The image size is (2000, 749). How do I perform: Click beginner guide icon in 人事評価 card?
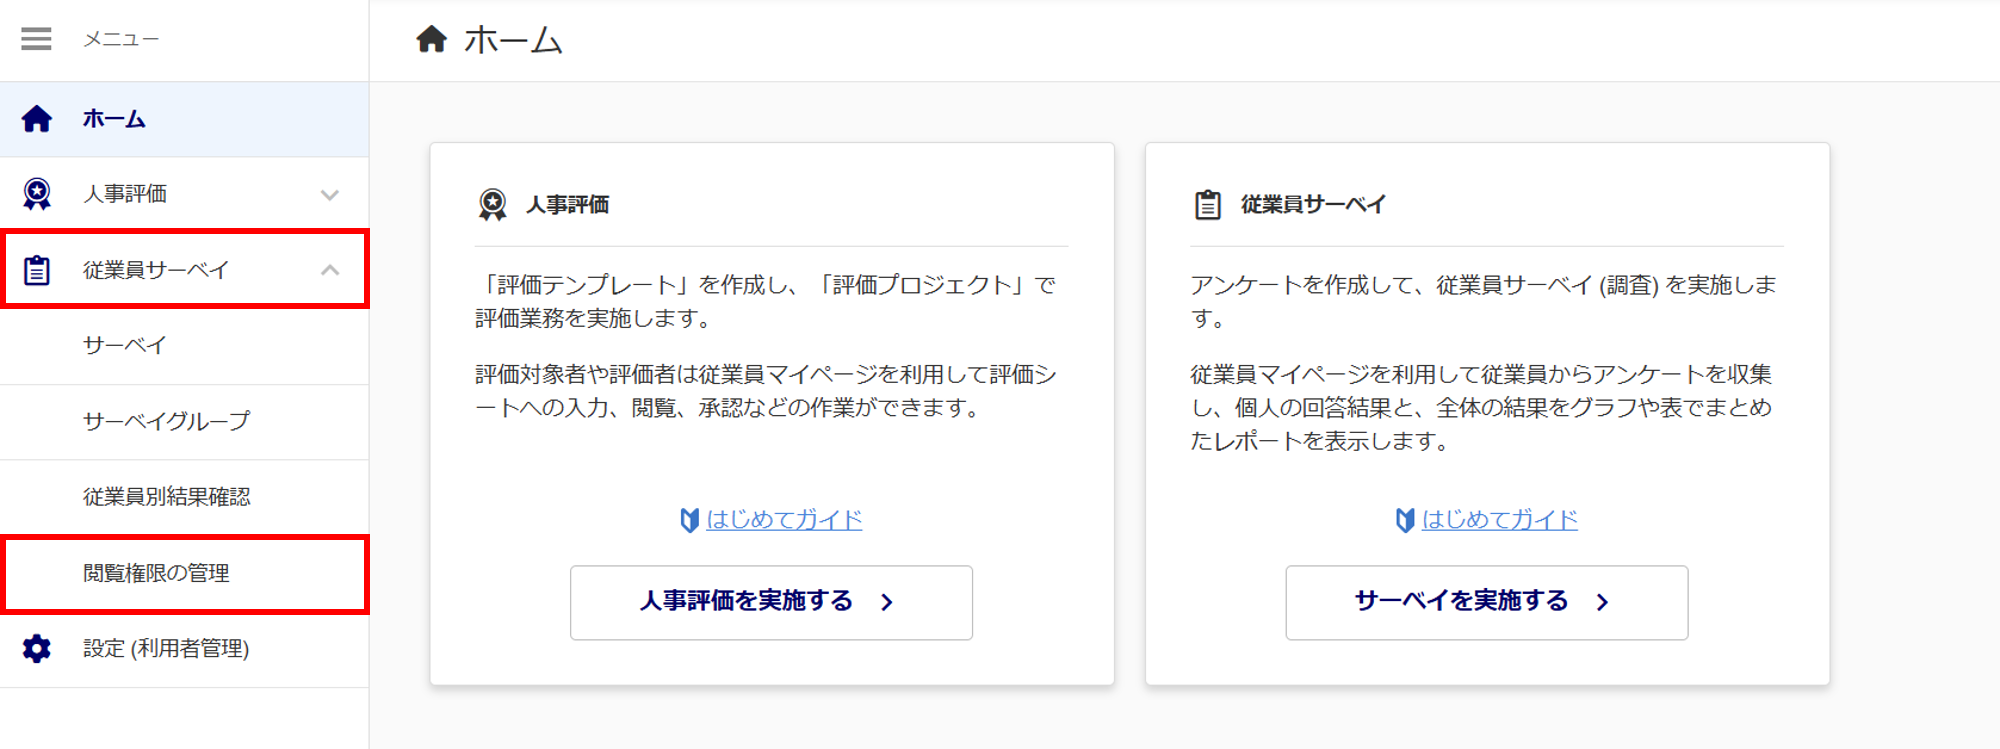(x=689, y=520)
